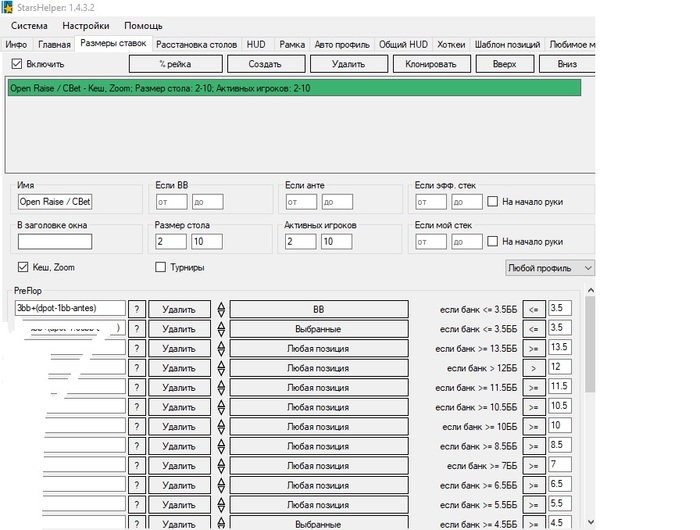
Task: Click the Создать button
Action: click(264, 64)
